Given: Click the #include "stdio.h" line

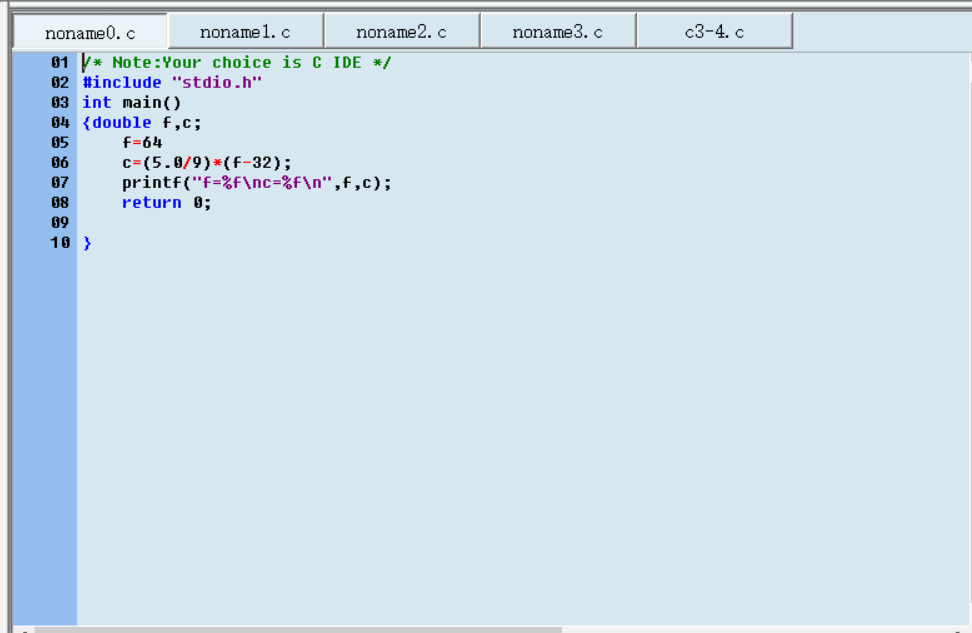Looking at the screenshot, I should pos(172,82).
